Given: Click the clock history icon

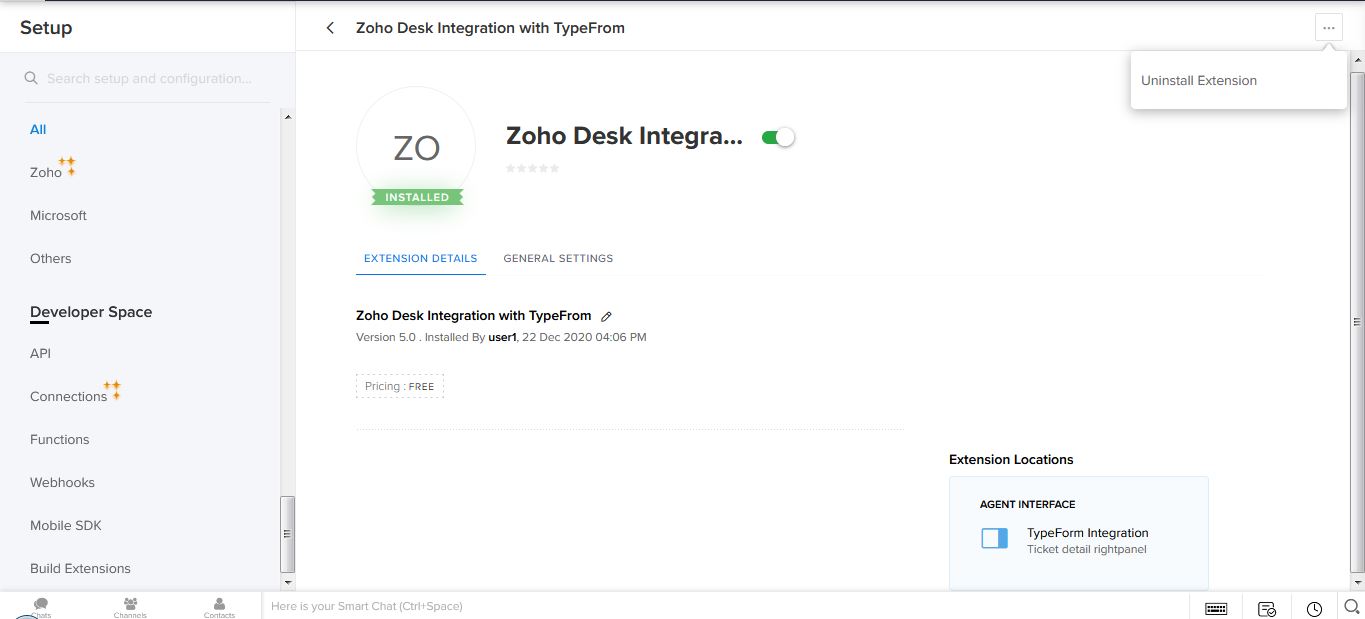Looking at the screenshot, I should point(1314,608).
